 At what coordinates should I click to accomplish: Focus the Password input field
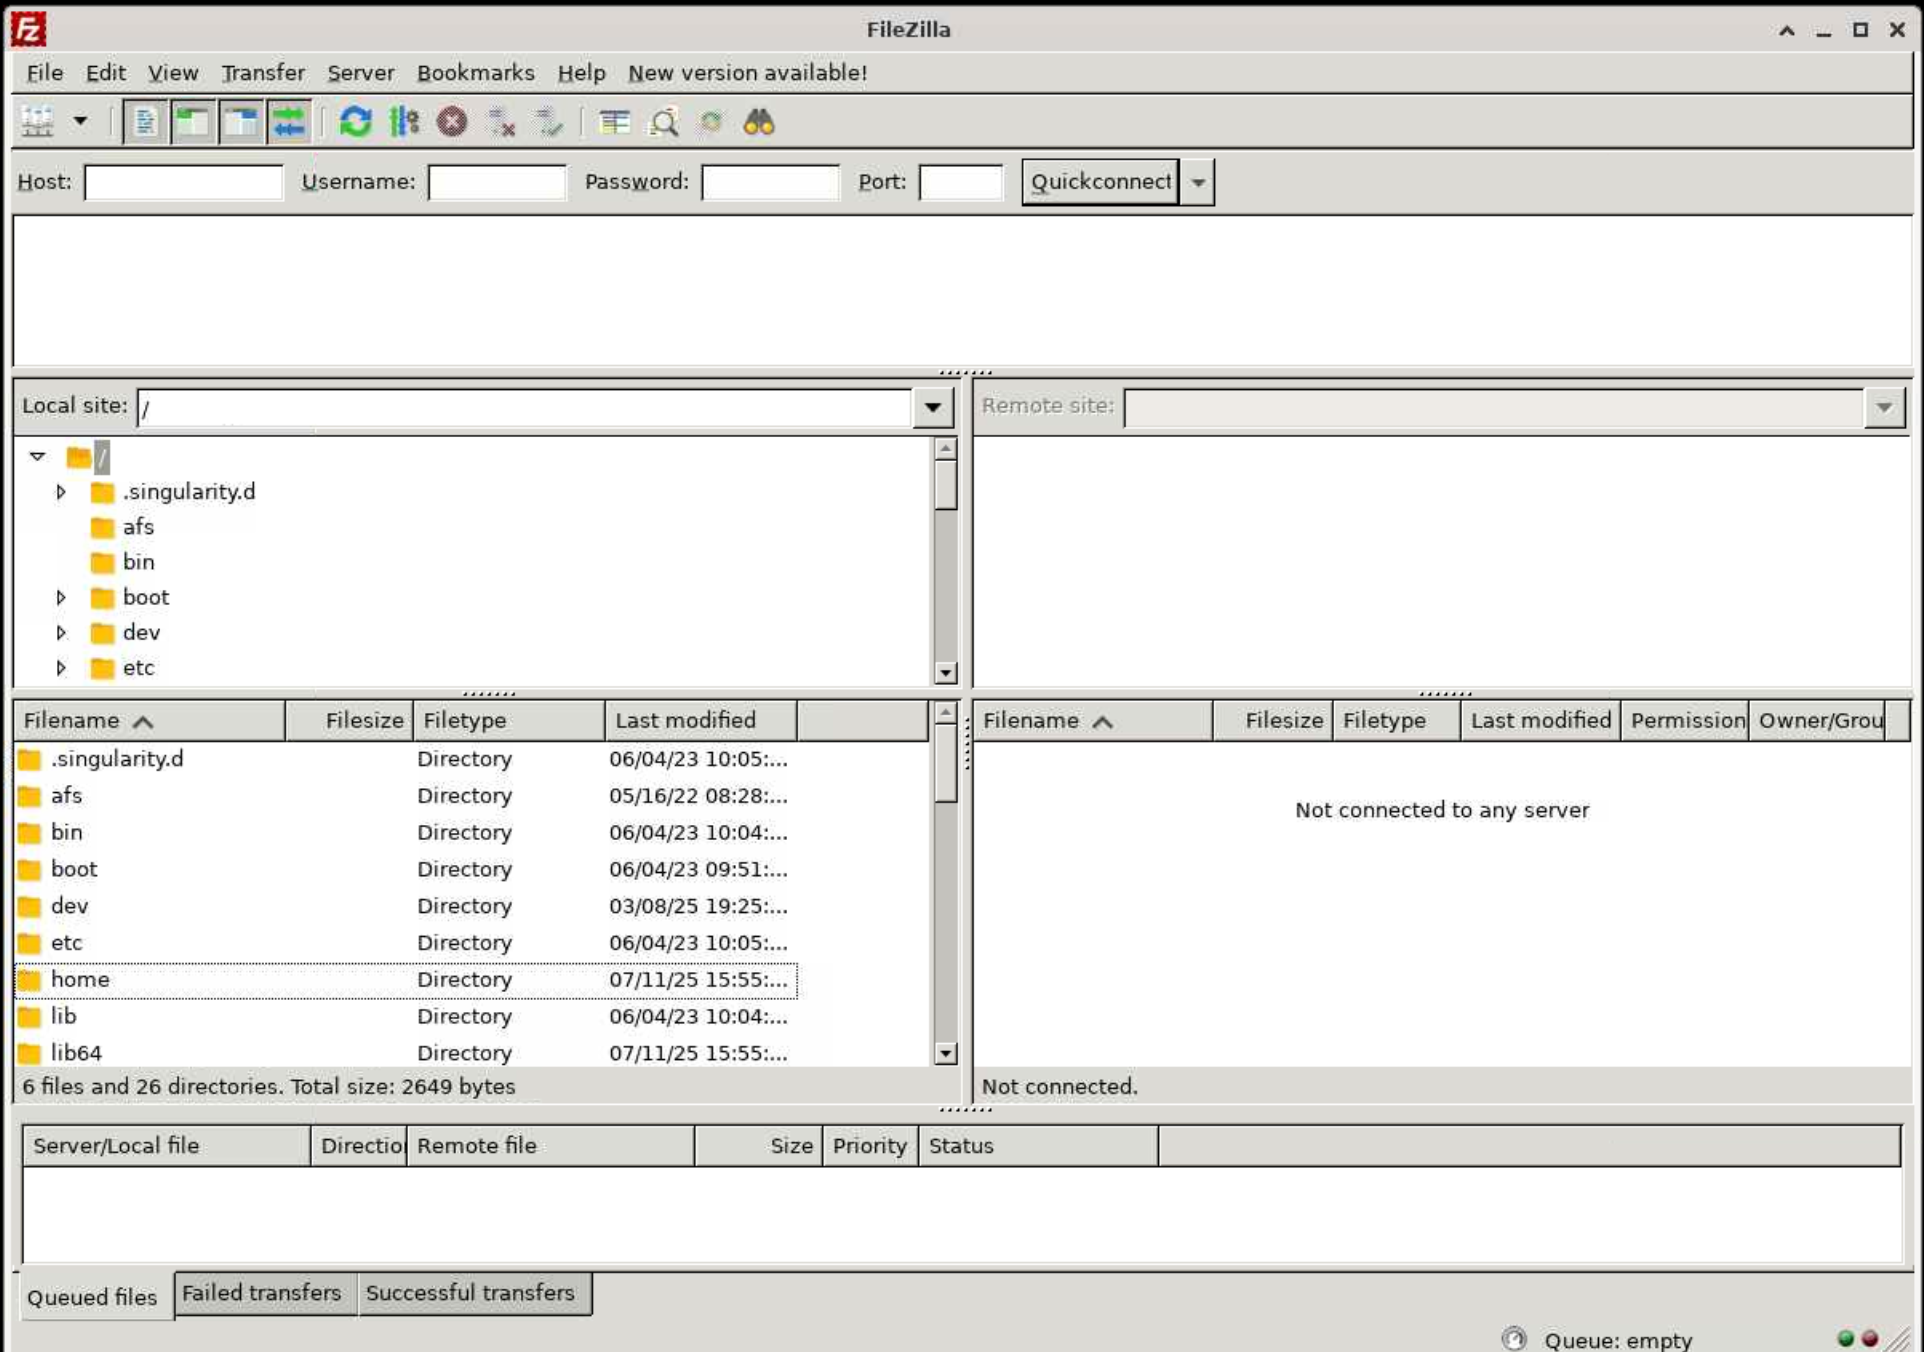(770, 182)
